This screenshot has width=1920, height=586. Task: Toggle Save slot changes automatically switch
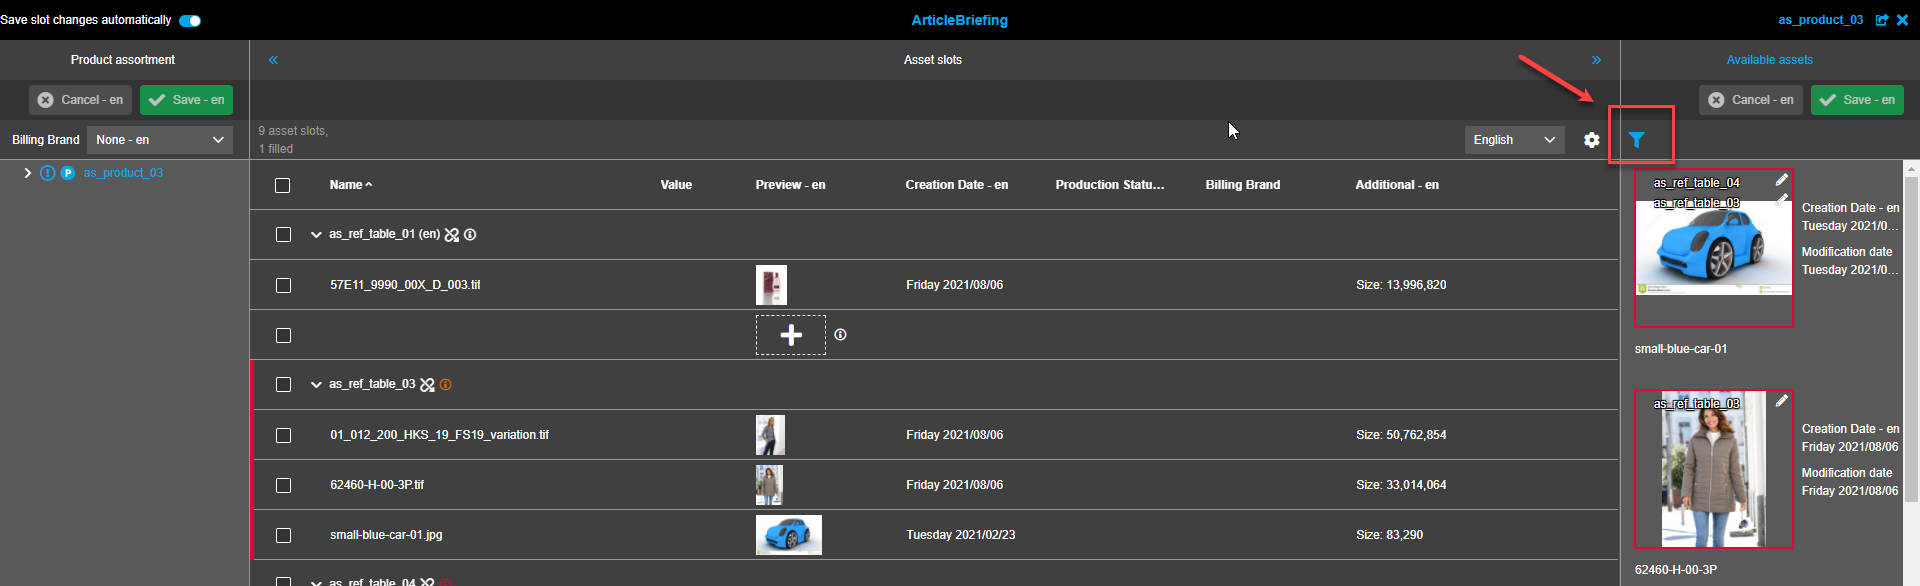190,21
